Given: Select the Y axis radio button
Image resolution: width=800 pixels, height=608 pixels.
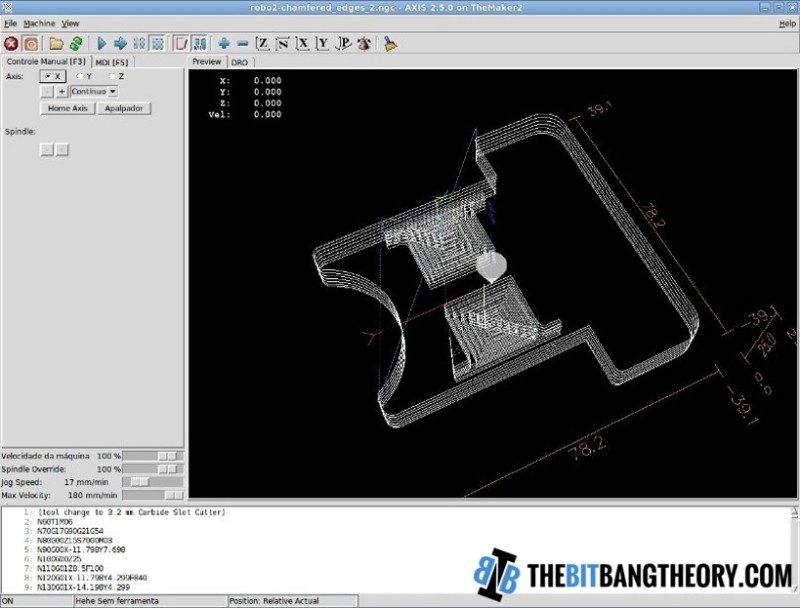Looking at the screenshot, I should [x=80, y=76].
